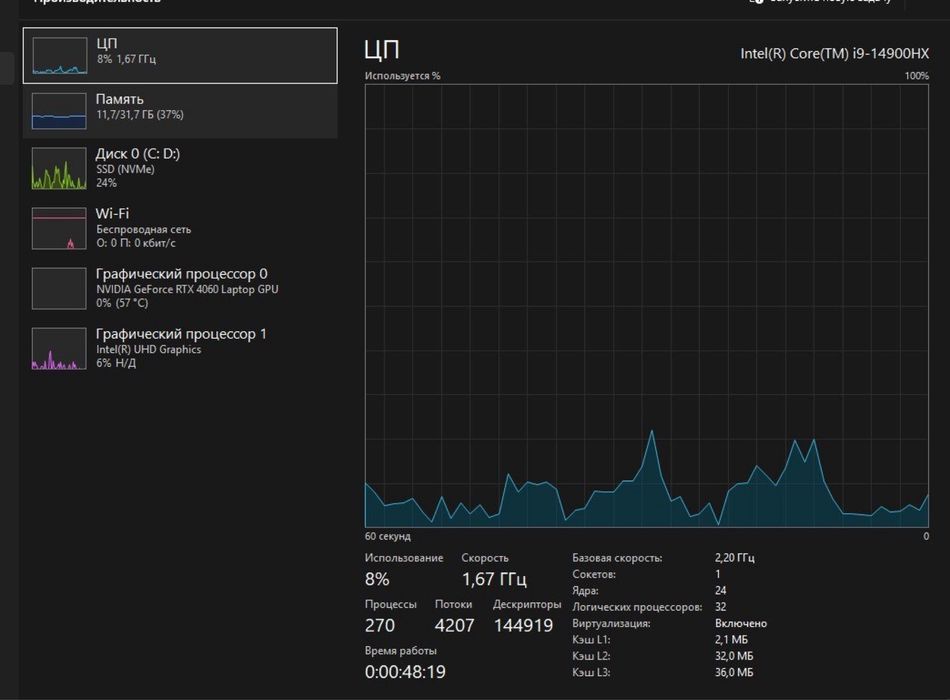Click the Wi-Fi mini graph thumbnail
The height and width of the screenshot is (700, 950).
point(59,228)
